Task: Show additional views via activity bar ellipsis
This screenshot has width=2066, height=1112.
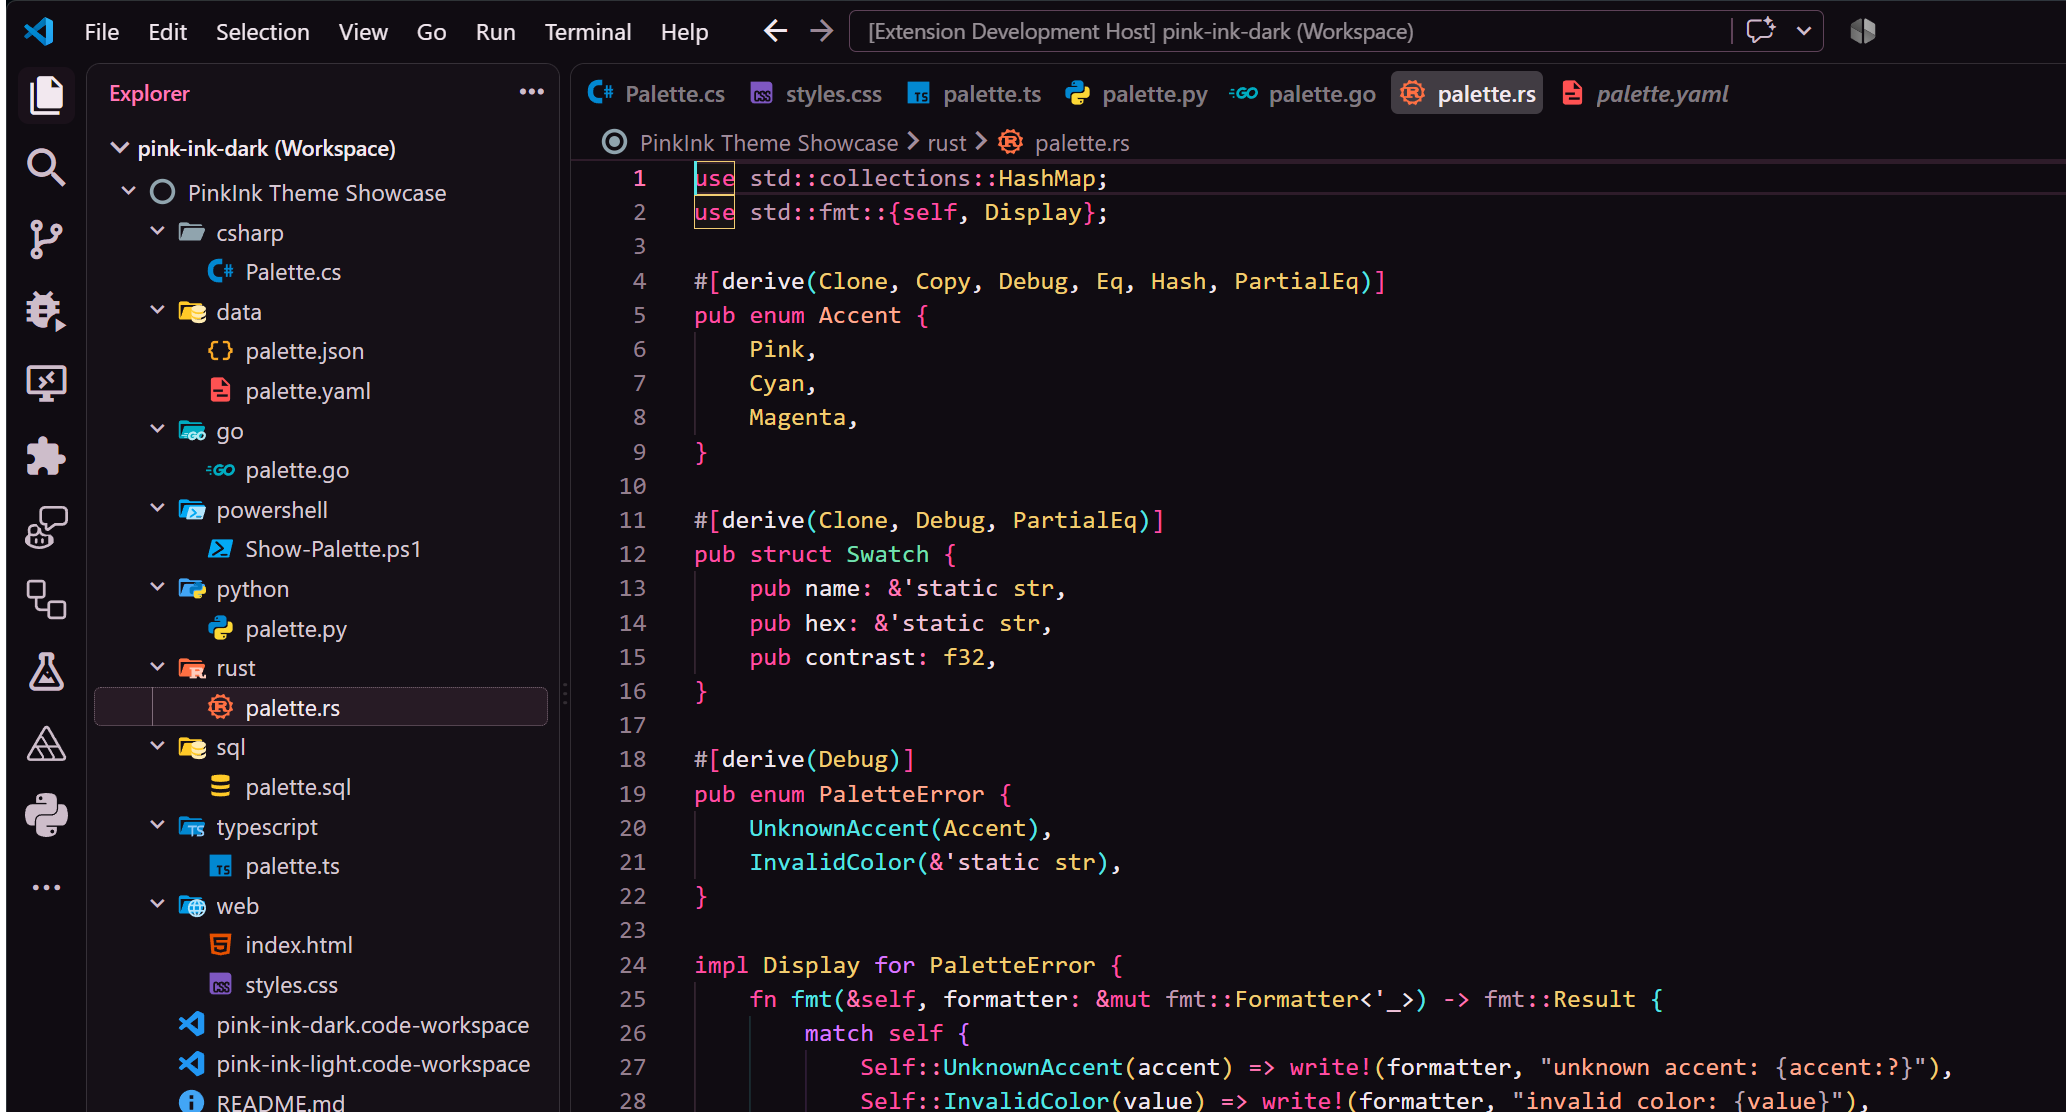Action: coord(46,887)
